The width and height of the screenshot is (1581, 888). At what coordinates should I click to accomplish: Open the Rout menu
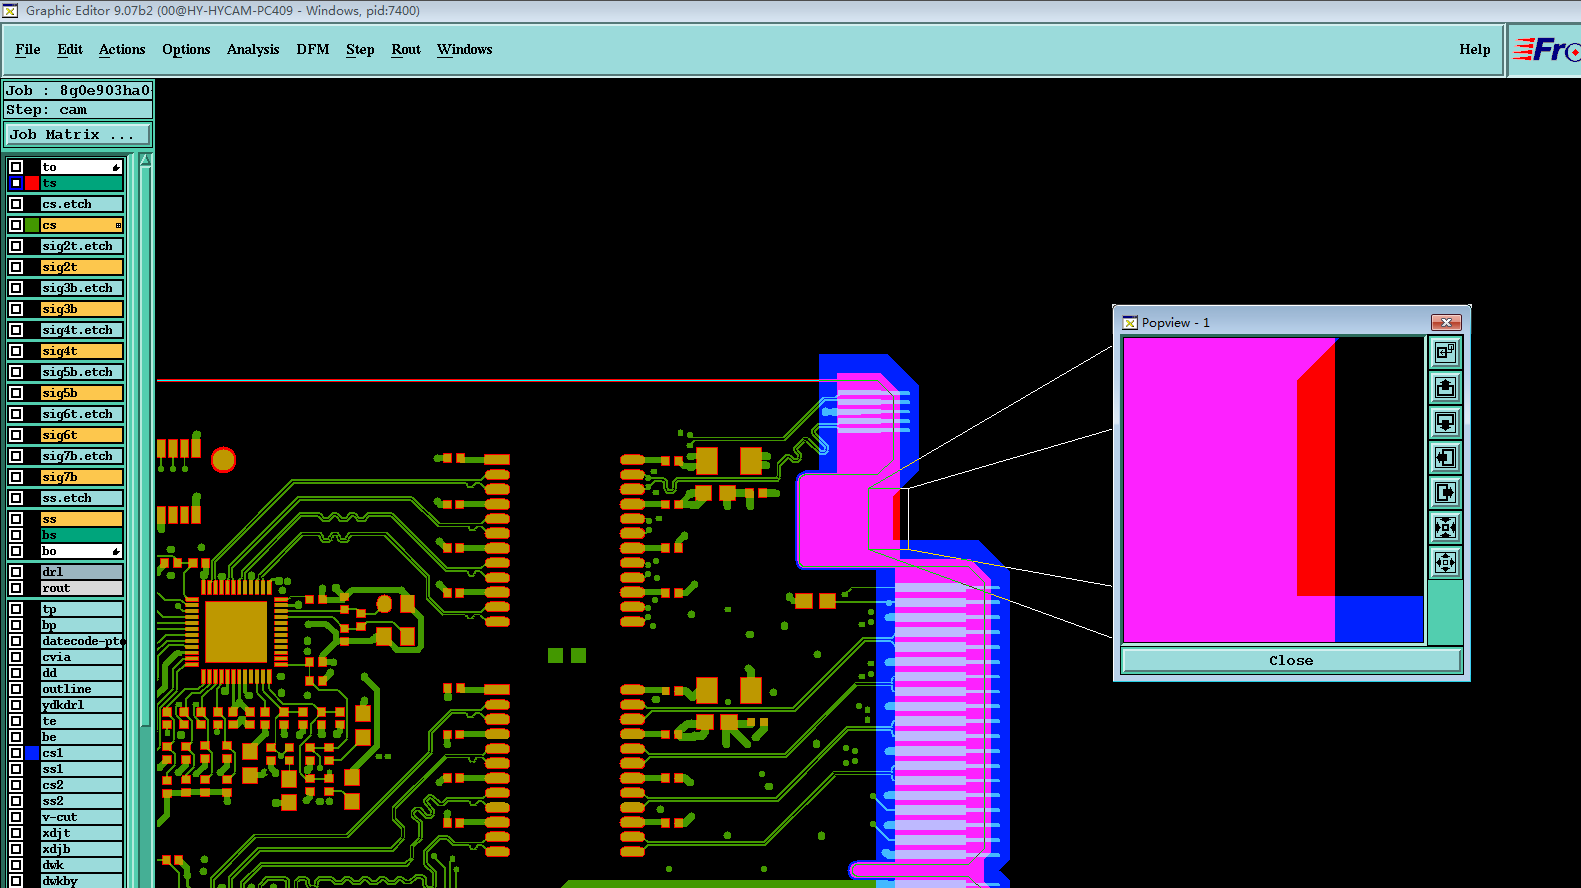click(x=406, y=49)
